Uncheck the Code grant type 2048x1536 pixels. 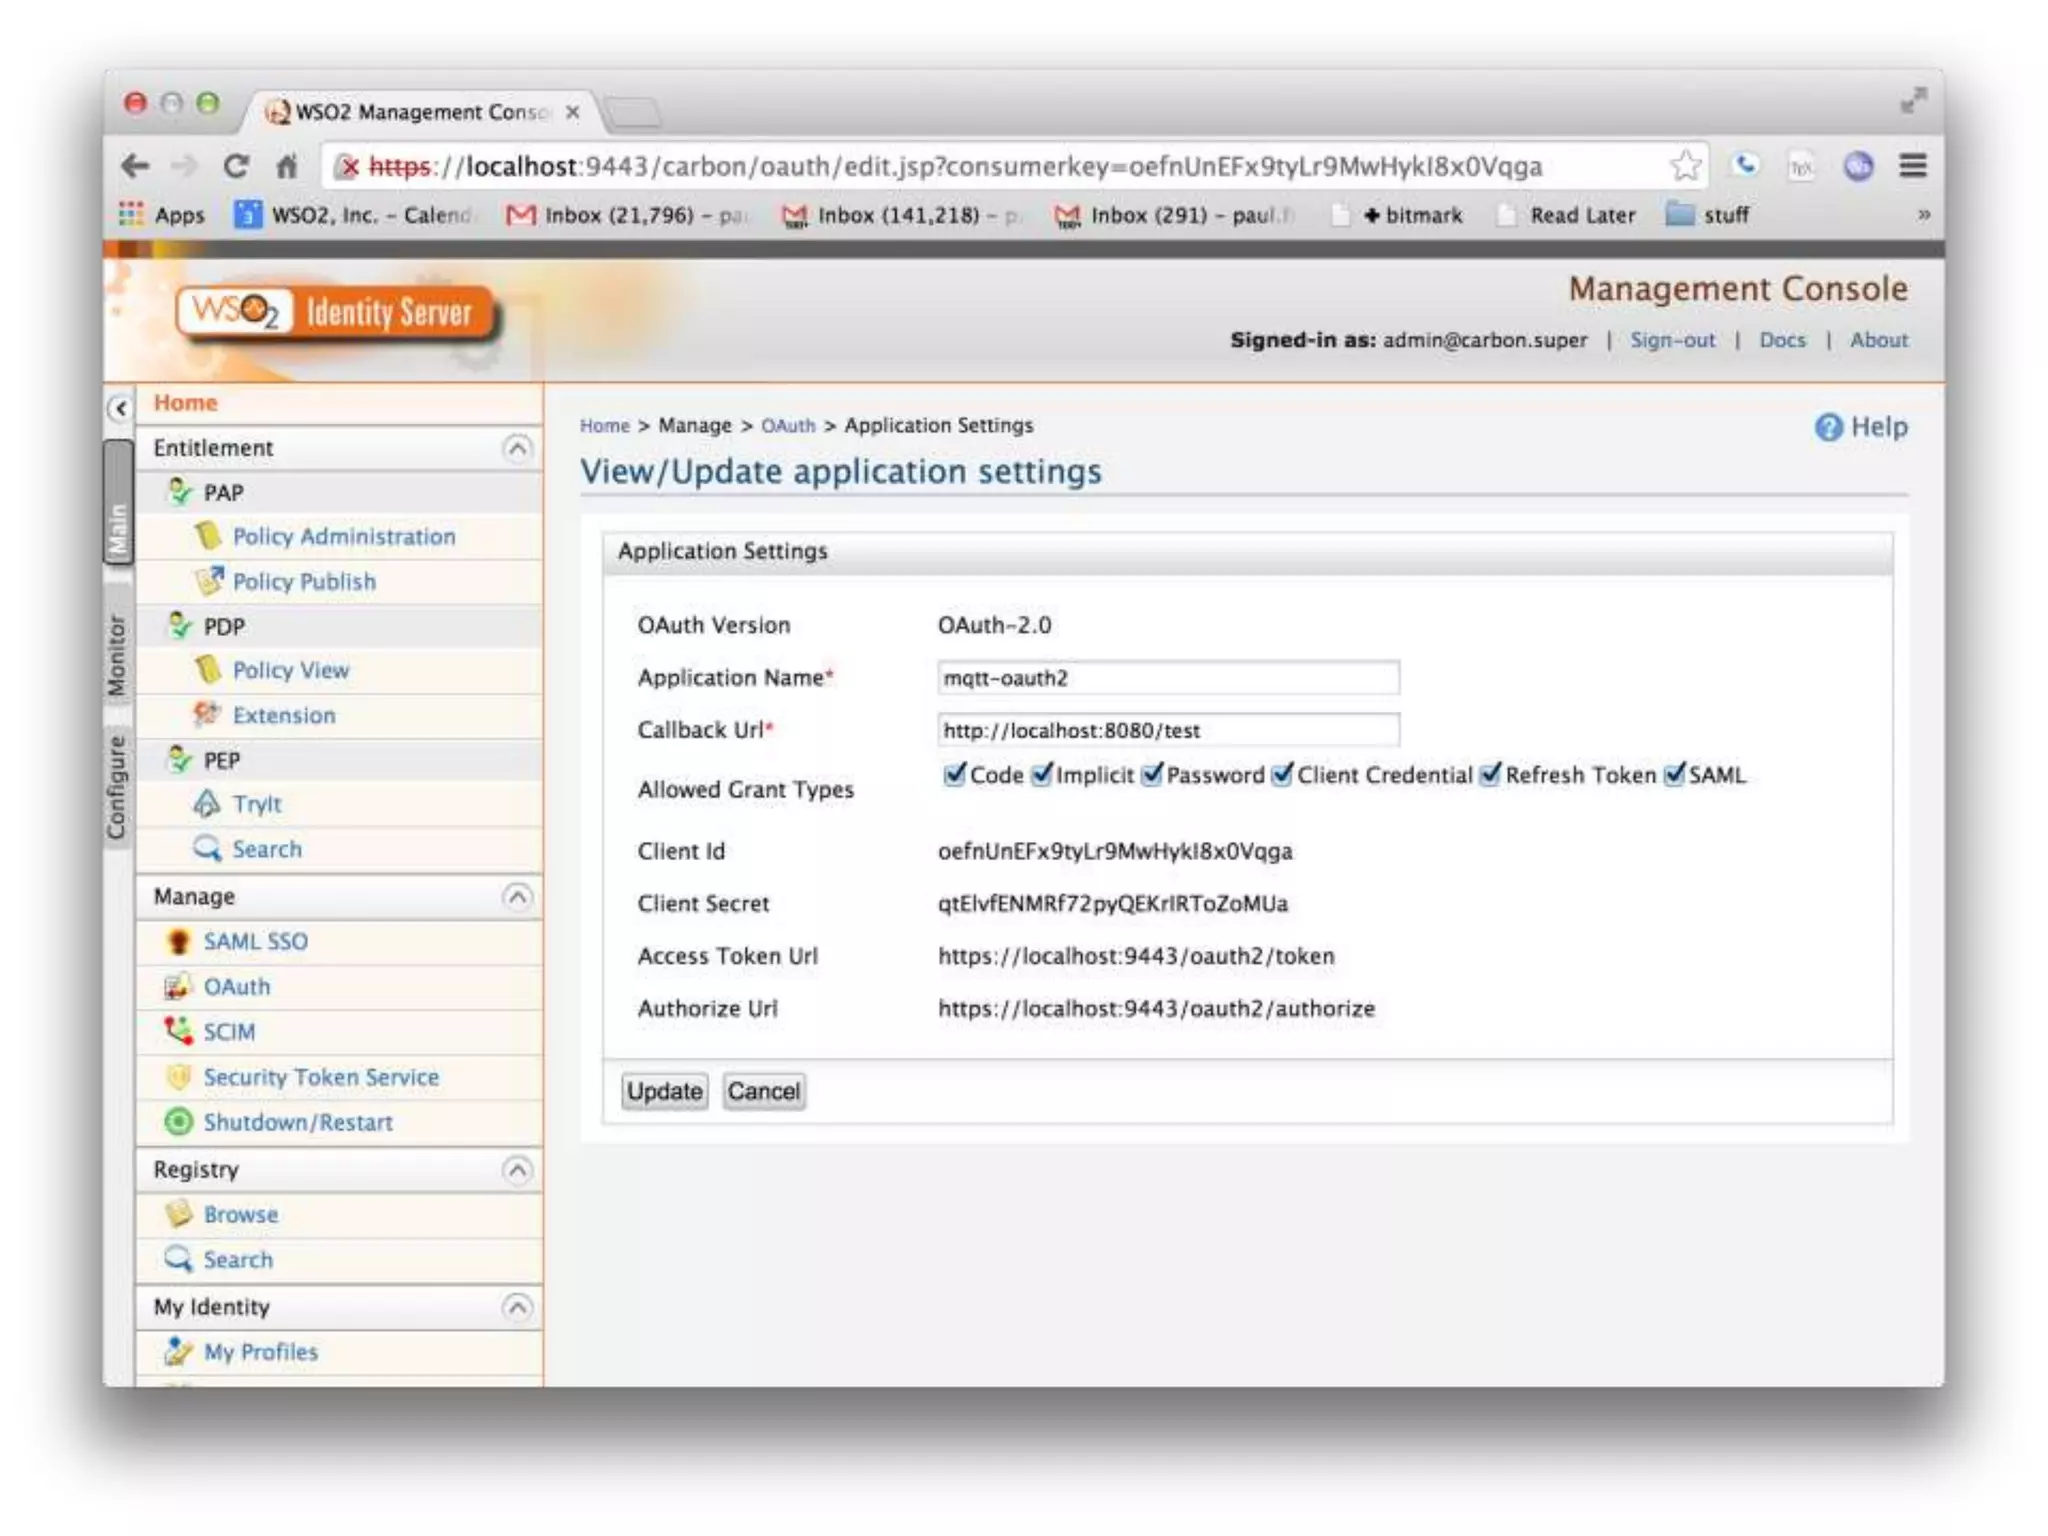click(x=954, y=775)
